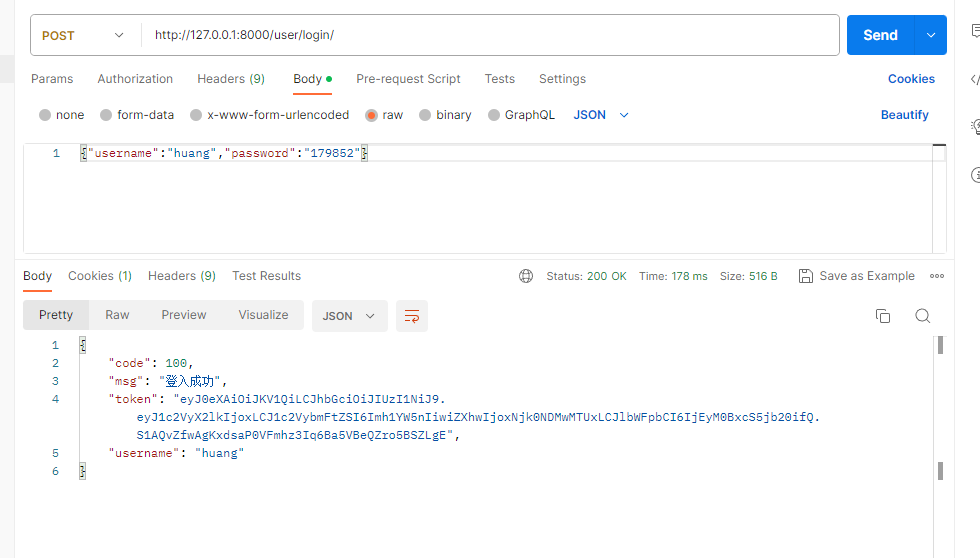Open the raw body JSON format dropdown
The height and width of the screenshot is (558, 980).
pos(601,115)
